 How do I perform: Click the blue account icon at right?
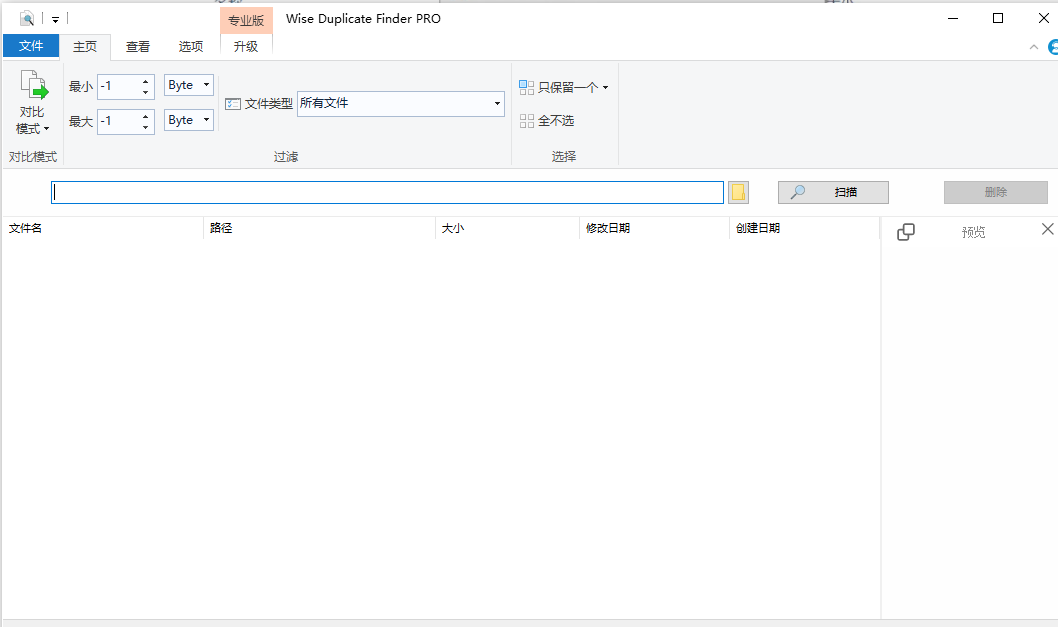(x=1053, y=47)
